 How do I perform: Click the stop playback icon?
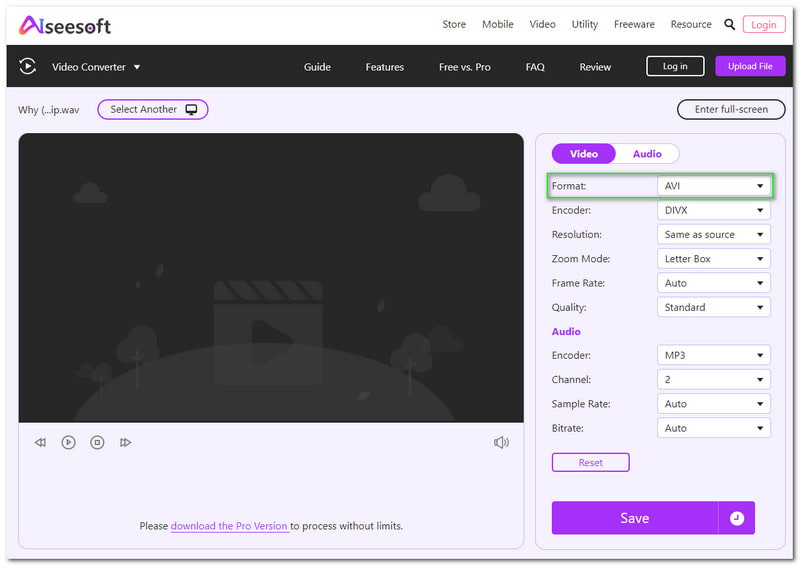[x=97, y=442]
